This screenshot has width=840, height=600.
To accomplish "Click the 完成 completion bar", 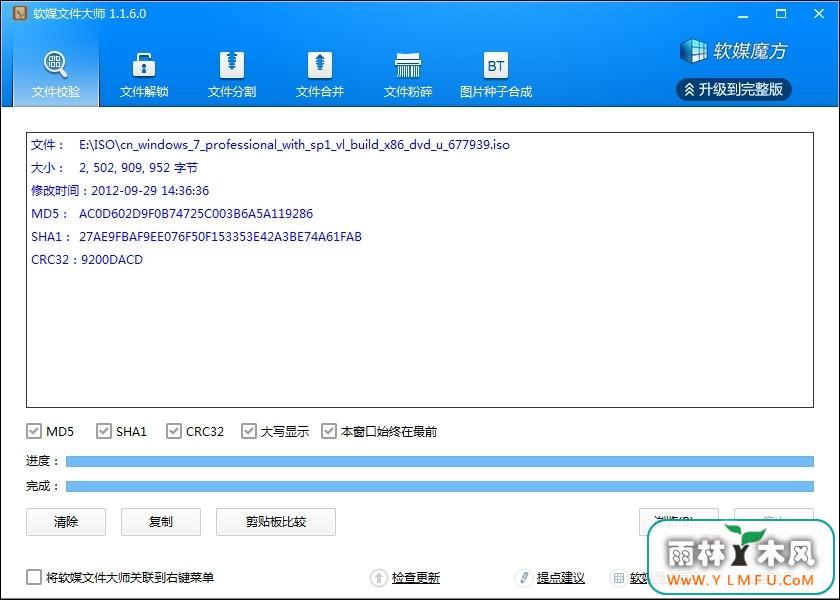I will [440, 486].
